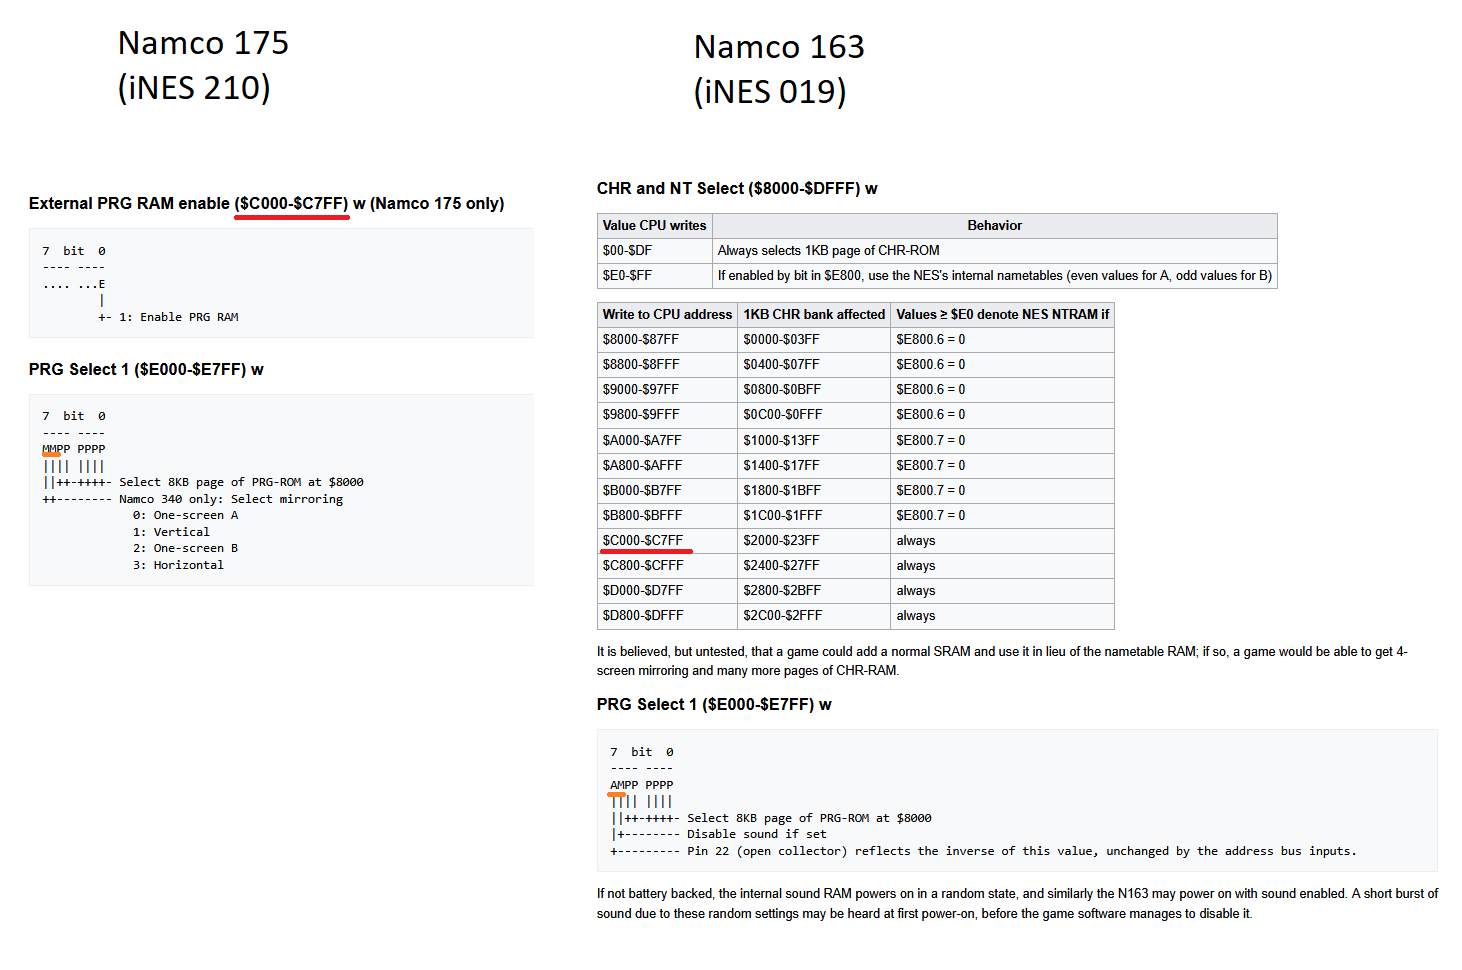Image resolution: width=1462 pixels, height=970 pixels.
Task: Click the "$1400-$17FF" CHR bank cell
Action: click(814, 465)
